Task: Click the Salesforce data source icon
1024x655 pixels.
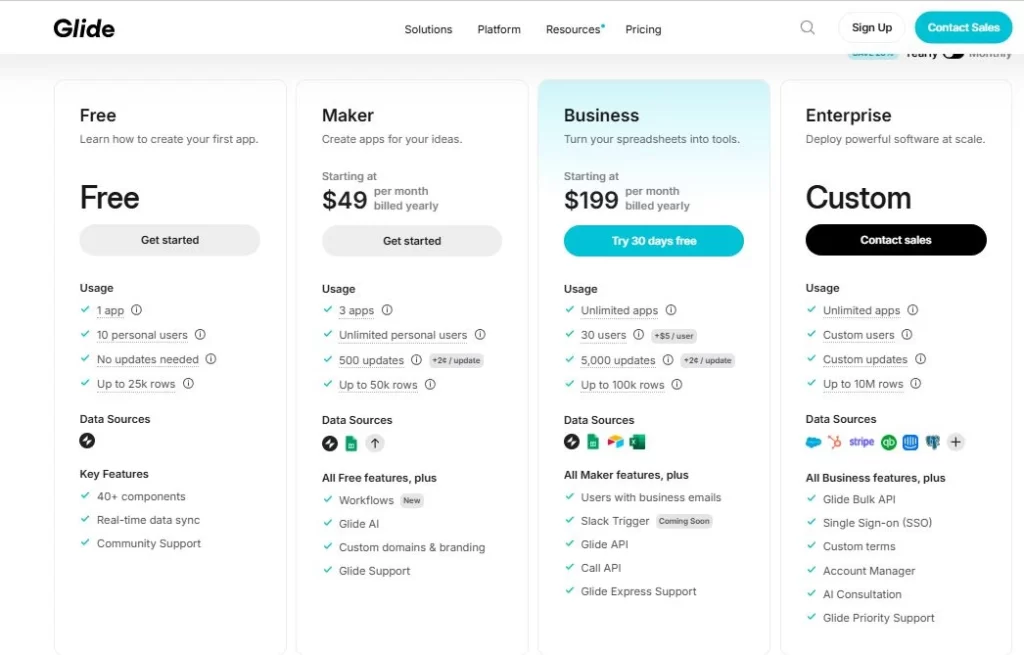Action: click(x=814, y=442)
